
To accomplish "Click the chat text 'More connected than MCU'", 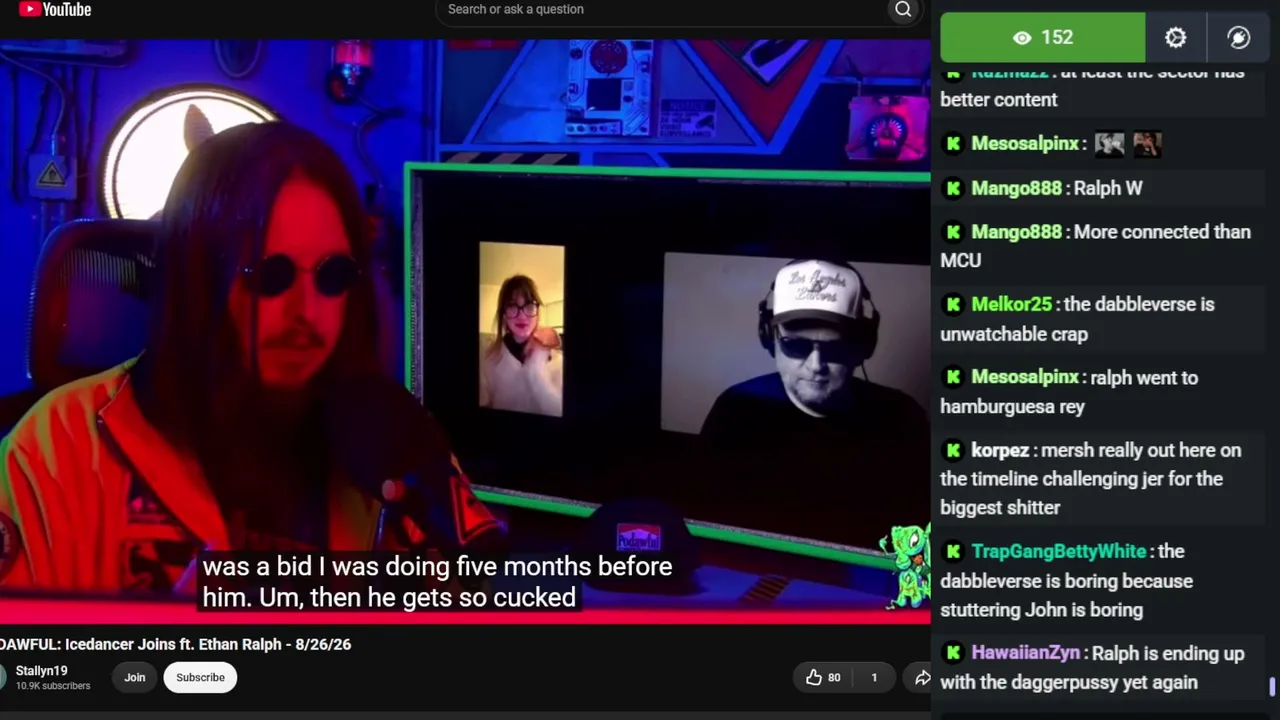I will click(1096, 246).
